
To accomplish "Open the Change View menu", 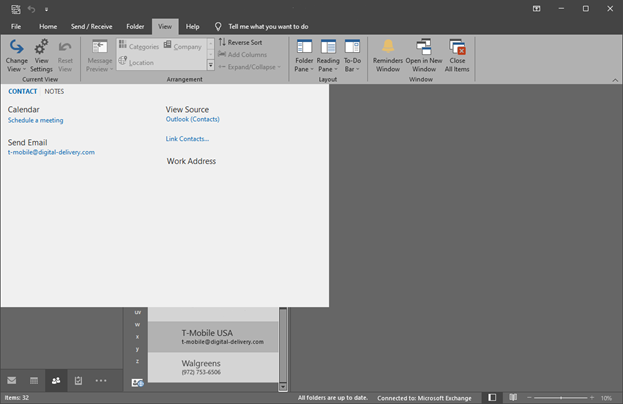I will point(16,55).
